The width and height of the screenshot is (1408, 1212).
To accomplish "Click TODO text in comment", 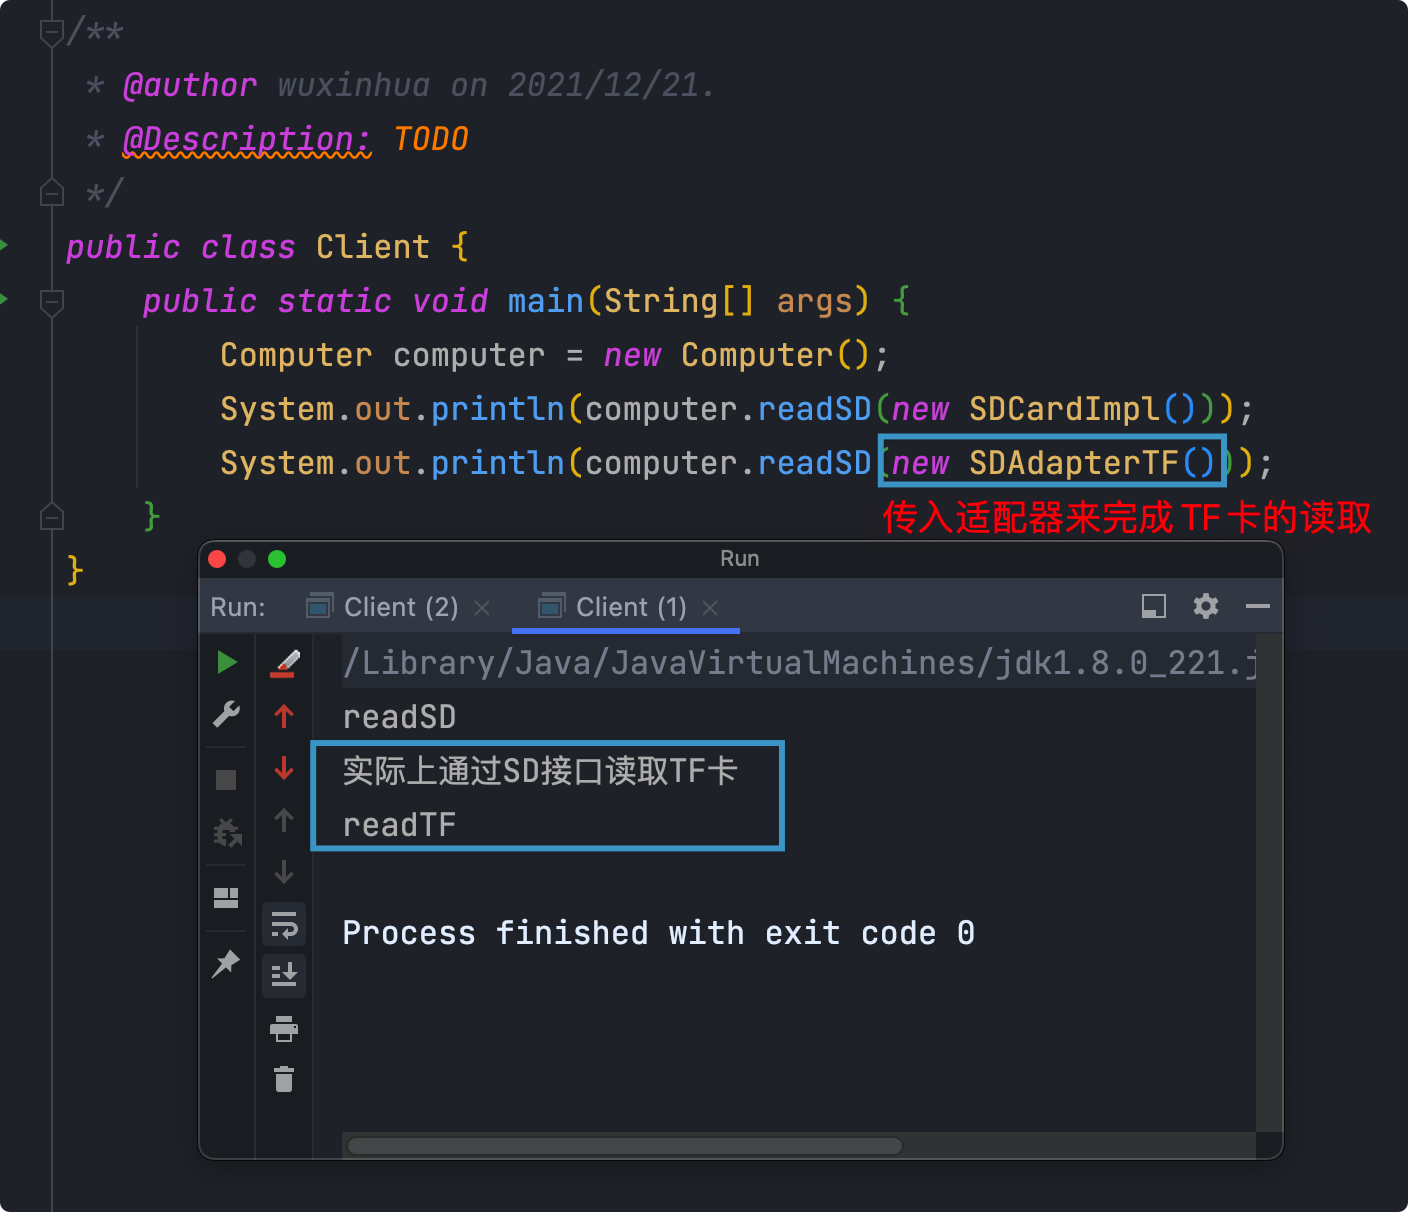I will (x=431, y=139).
